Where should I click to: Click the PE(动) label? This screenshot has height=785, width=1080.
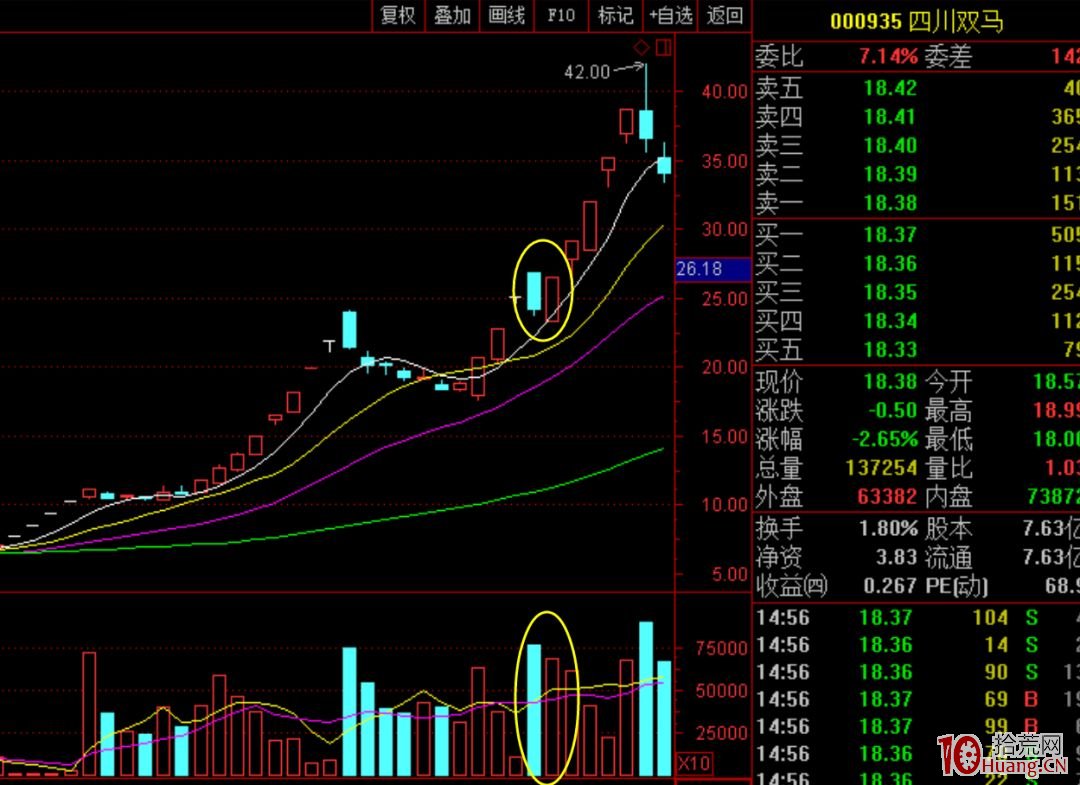click(956, 586)
